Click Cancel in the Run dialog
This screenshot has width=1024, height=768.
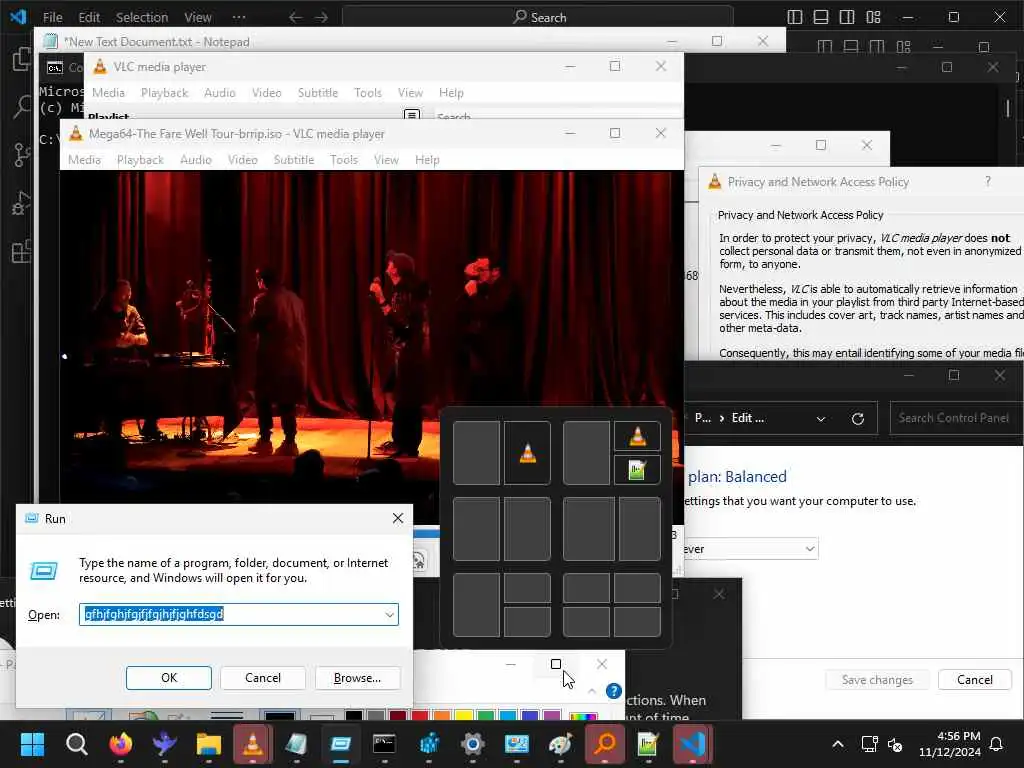263,678
